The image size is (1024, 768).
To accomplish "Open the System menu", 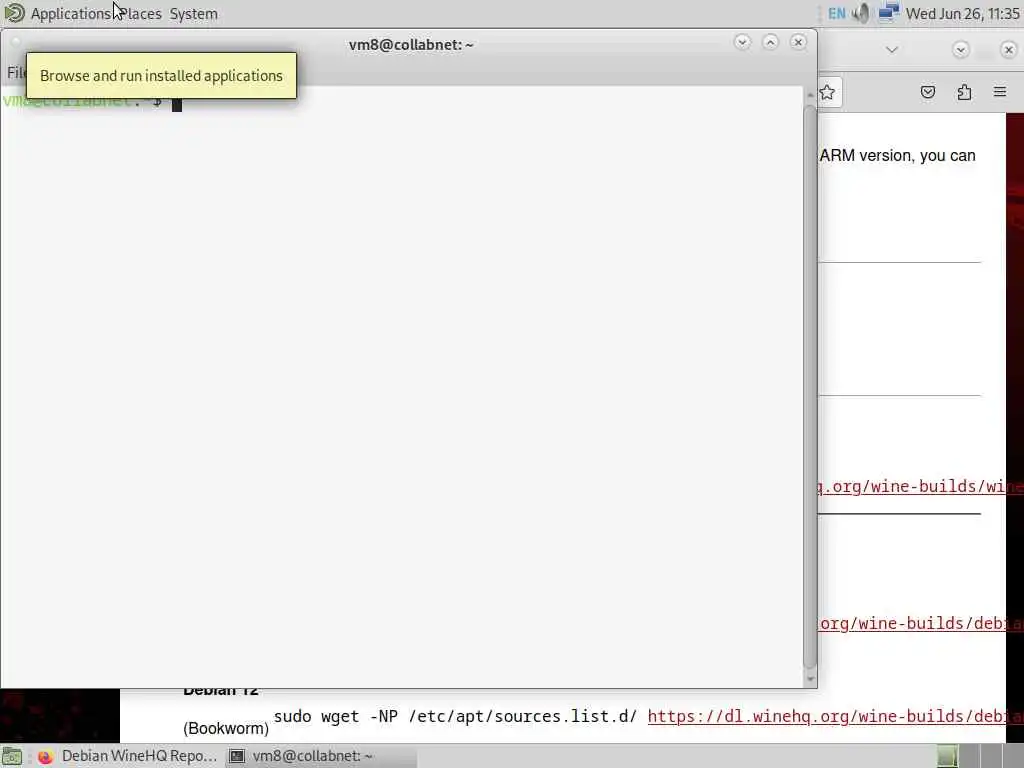I will 193,14.
